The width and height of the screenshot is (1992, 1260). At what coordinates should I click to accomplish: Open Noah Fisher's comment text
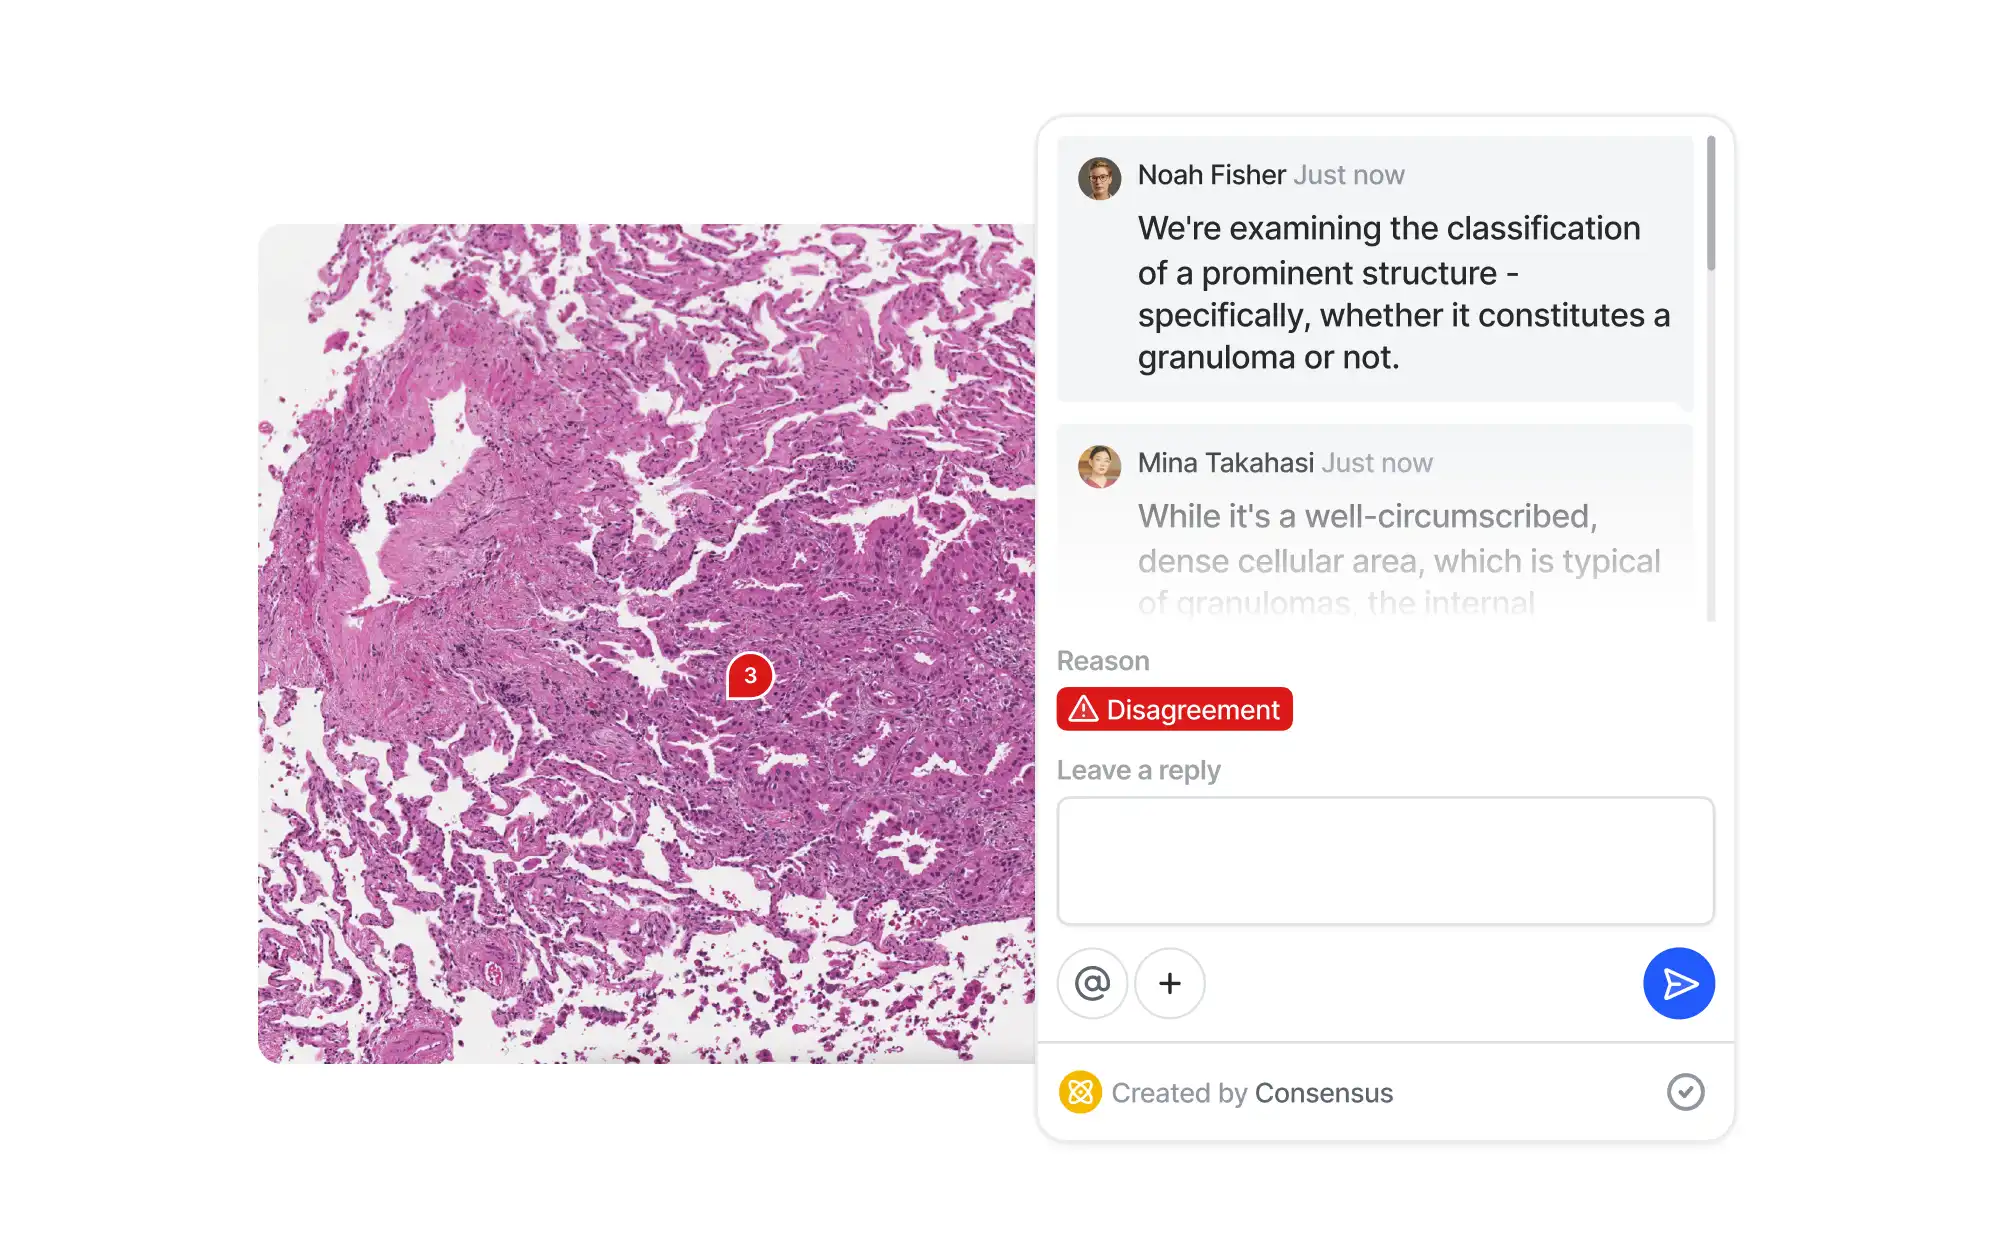click(x=1404, y=293)
